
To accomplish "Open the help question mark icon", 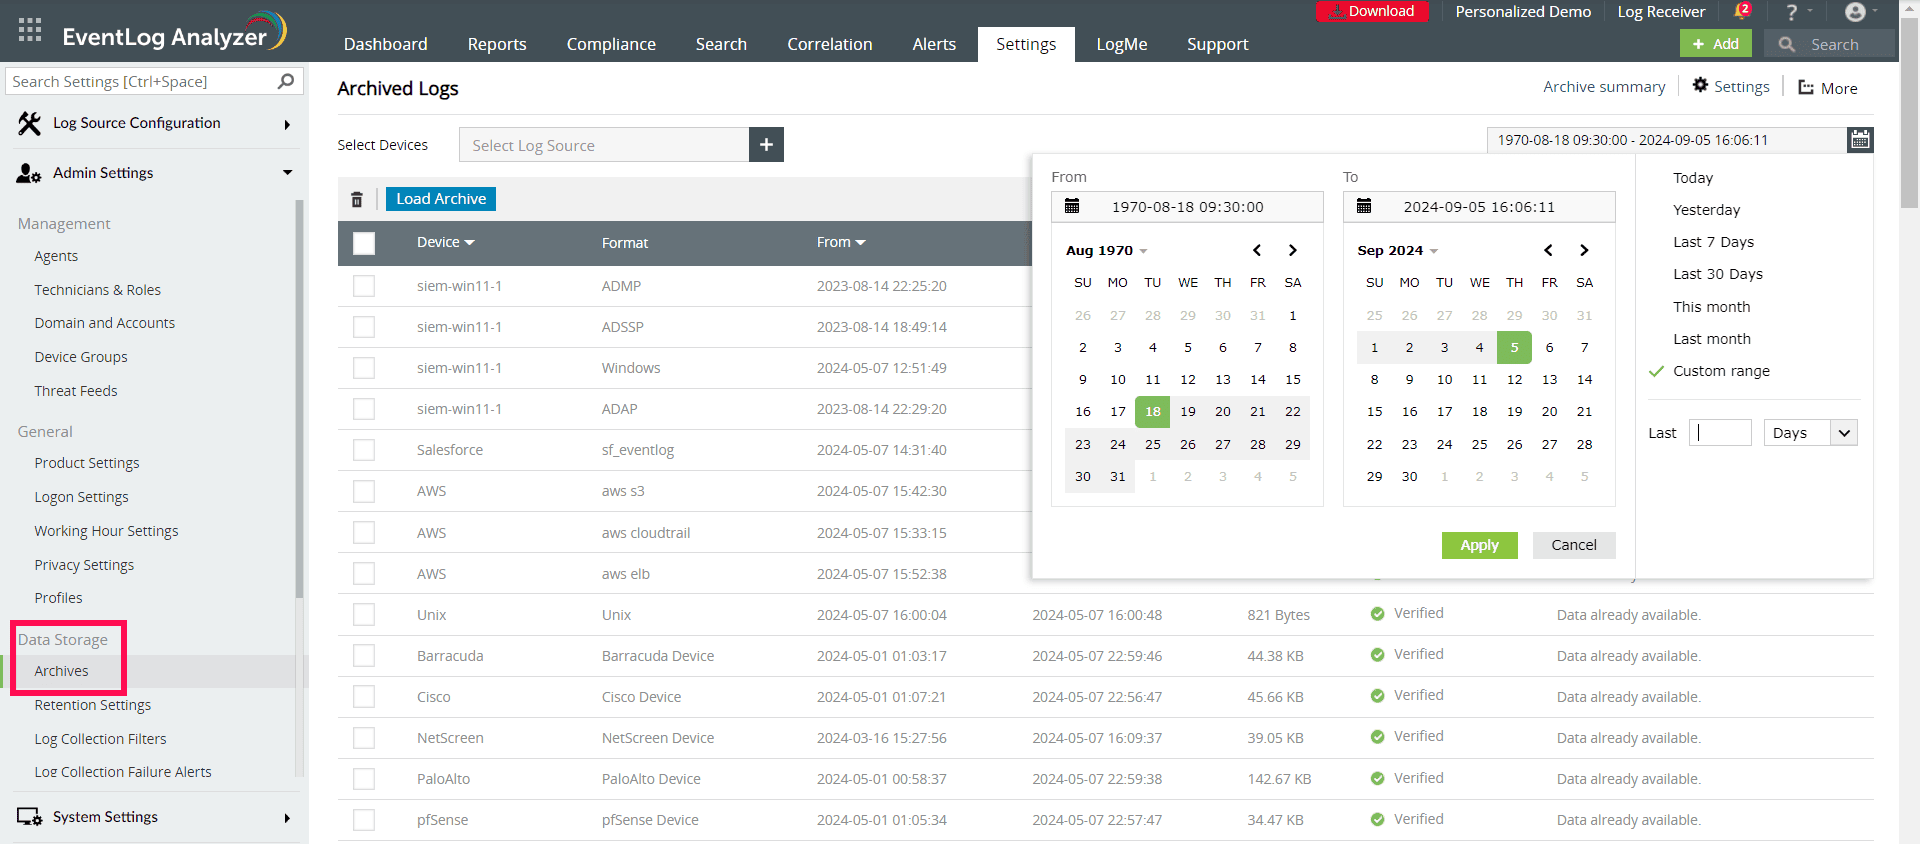I will click(x=1792, y=12).
